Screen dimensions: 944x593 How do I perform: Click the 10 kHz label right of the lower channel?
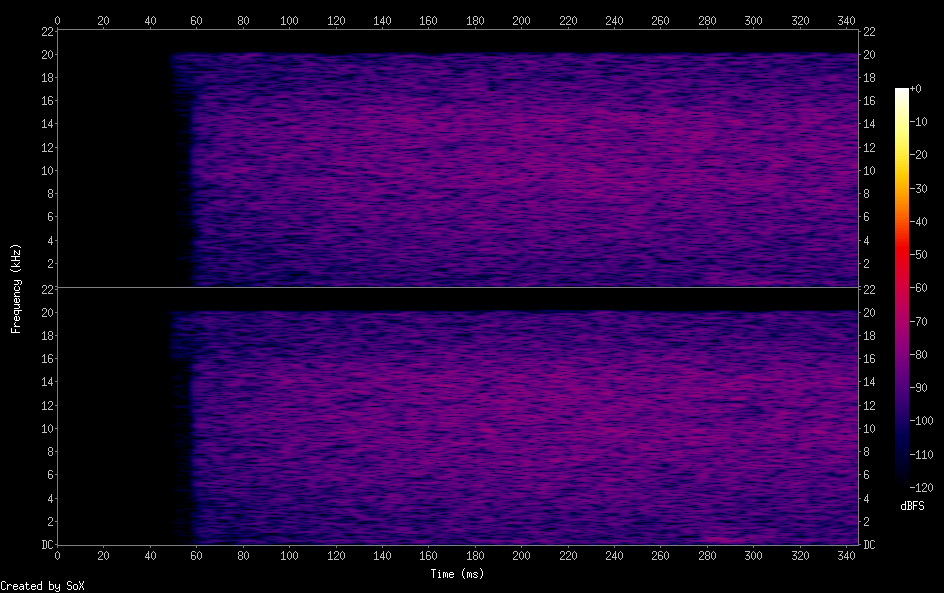(x=869, y=428)
